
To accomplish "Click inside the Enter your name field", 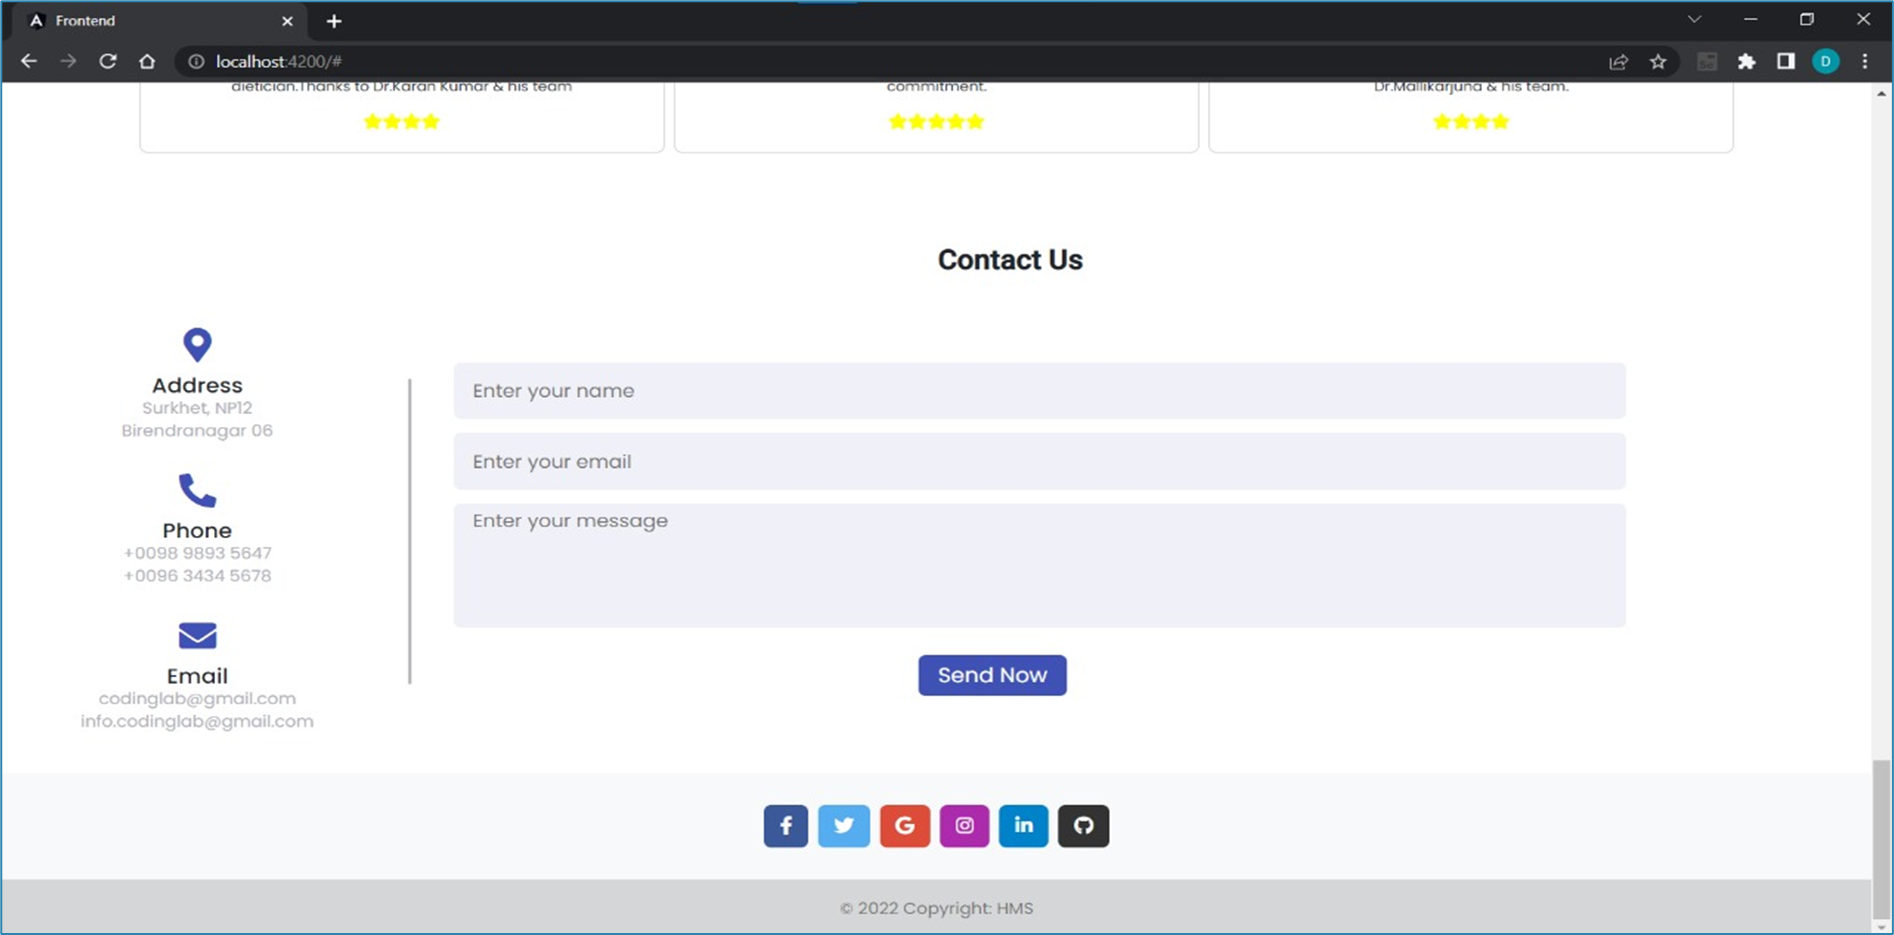I will coord(1039,391).
